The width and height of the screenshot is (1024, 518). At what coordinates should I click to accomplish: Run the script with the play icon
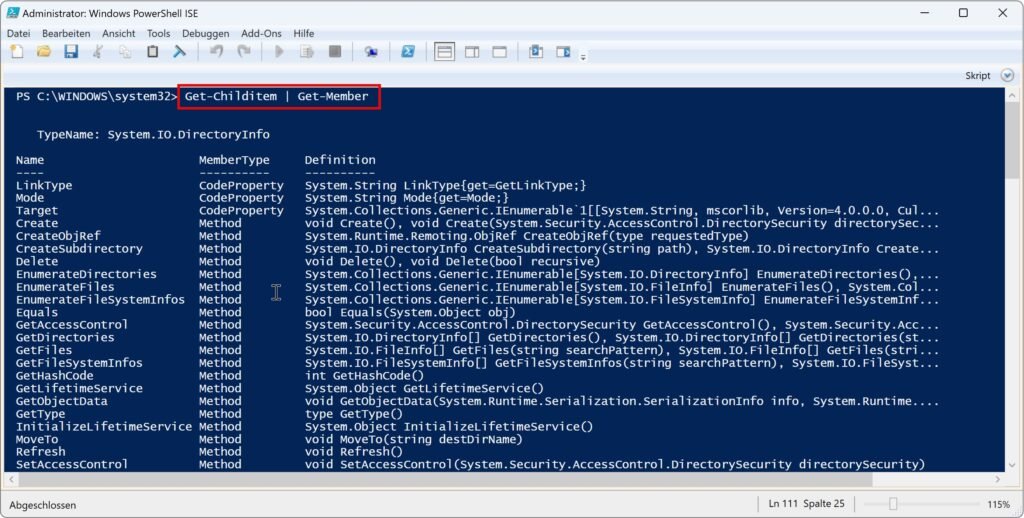(280, 52)
